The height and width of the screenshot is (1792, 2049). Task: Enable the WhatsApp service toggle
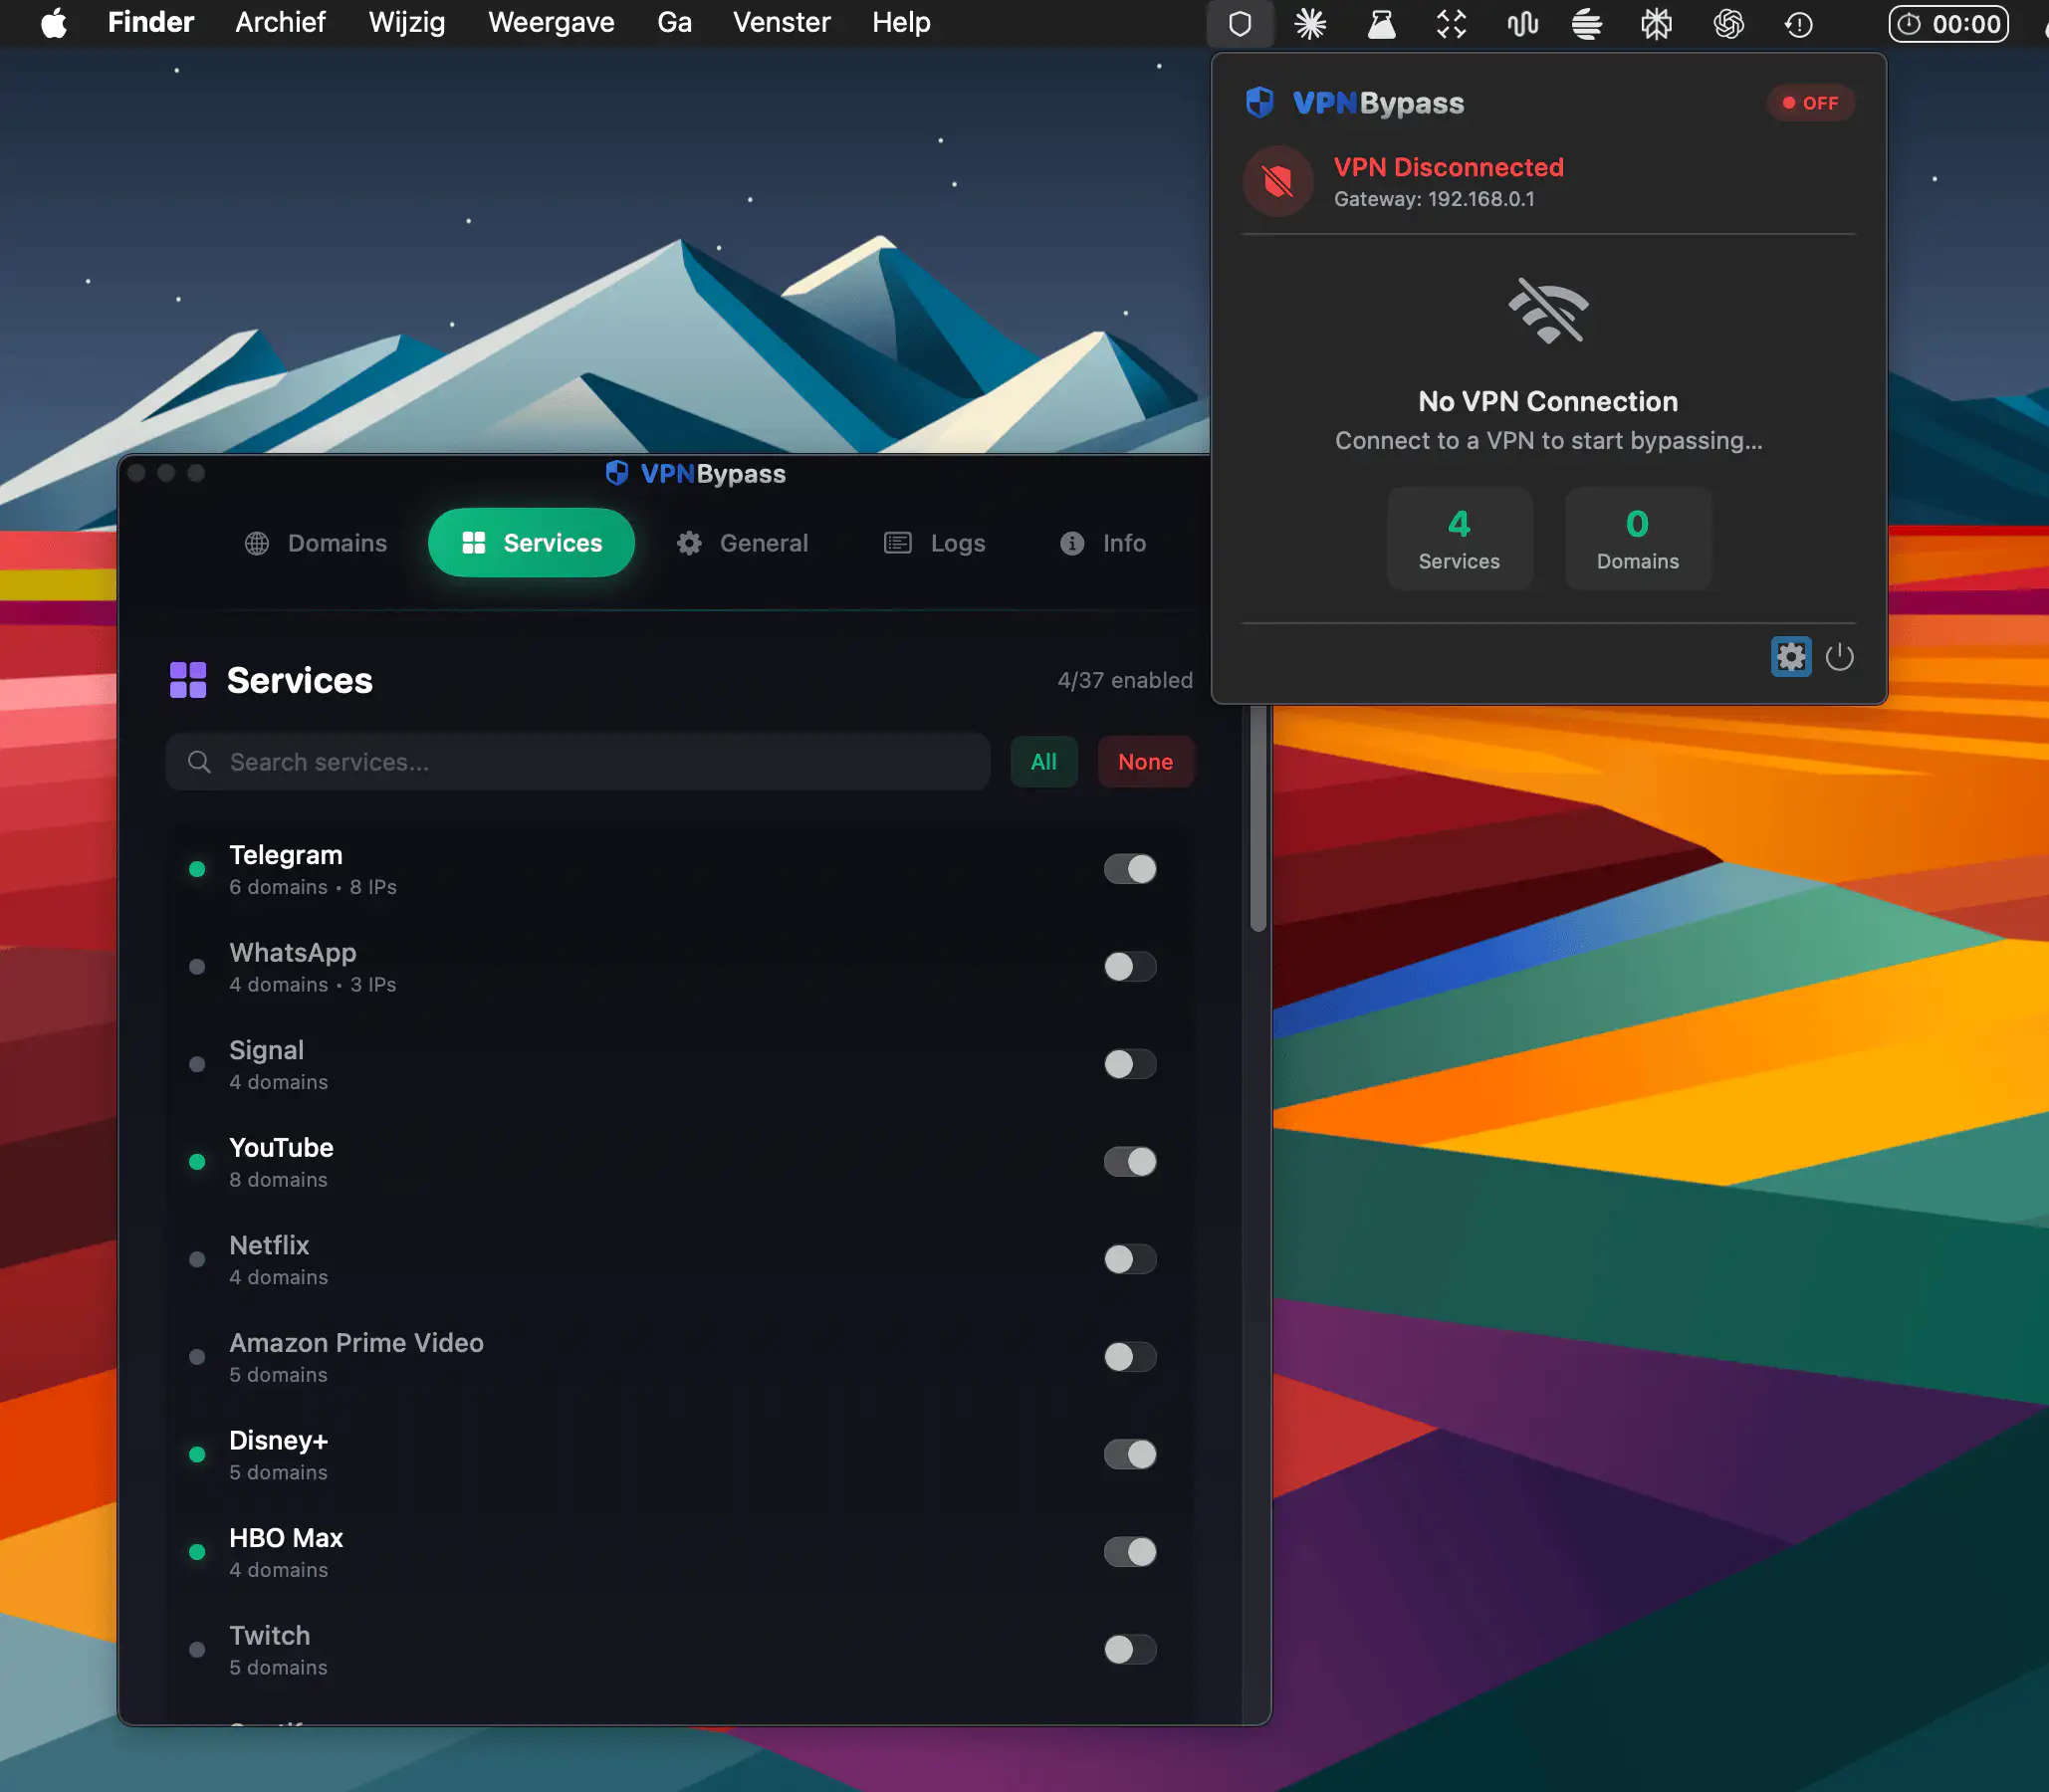tap(1129, 967)
